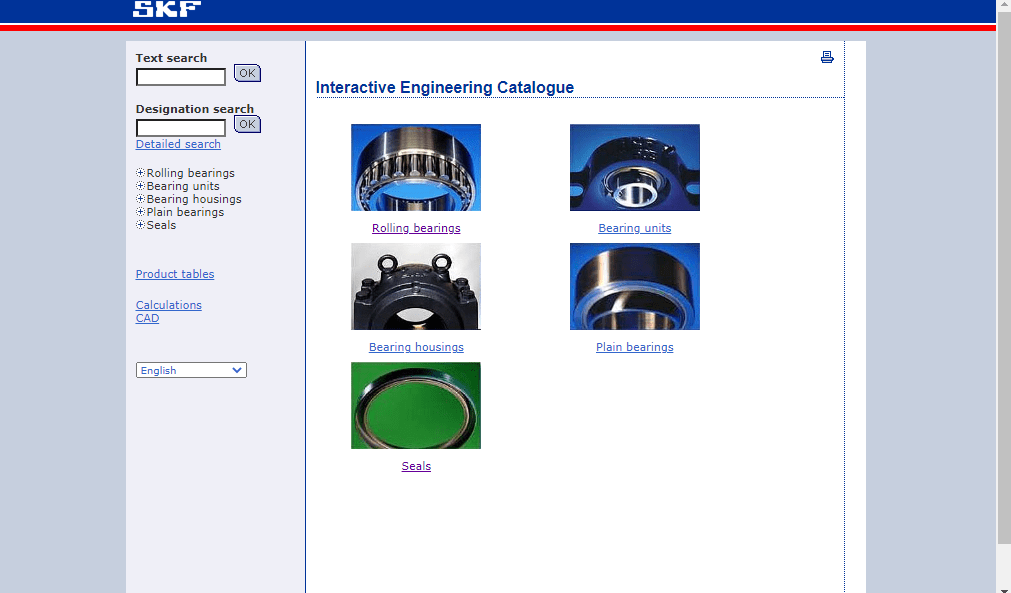The width and height of the screenshot is (1011, 593).
Task: Click the SKF logo
Action: click(x=166, y=9)
